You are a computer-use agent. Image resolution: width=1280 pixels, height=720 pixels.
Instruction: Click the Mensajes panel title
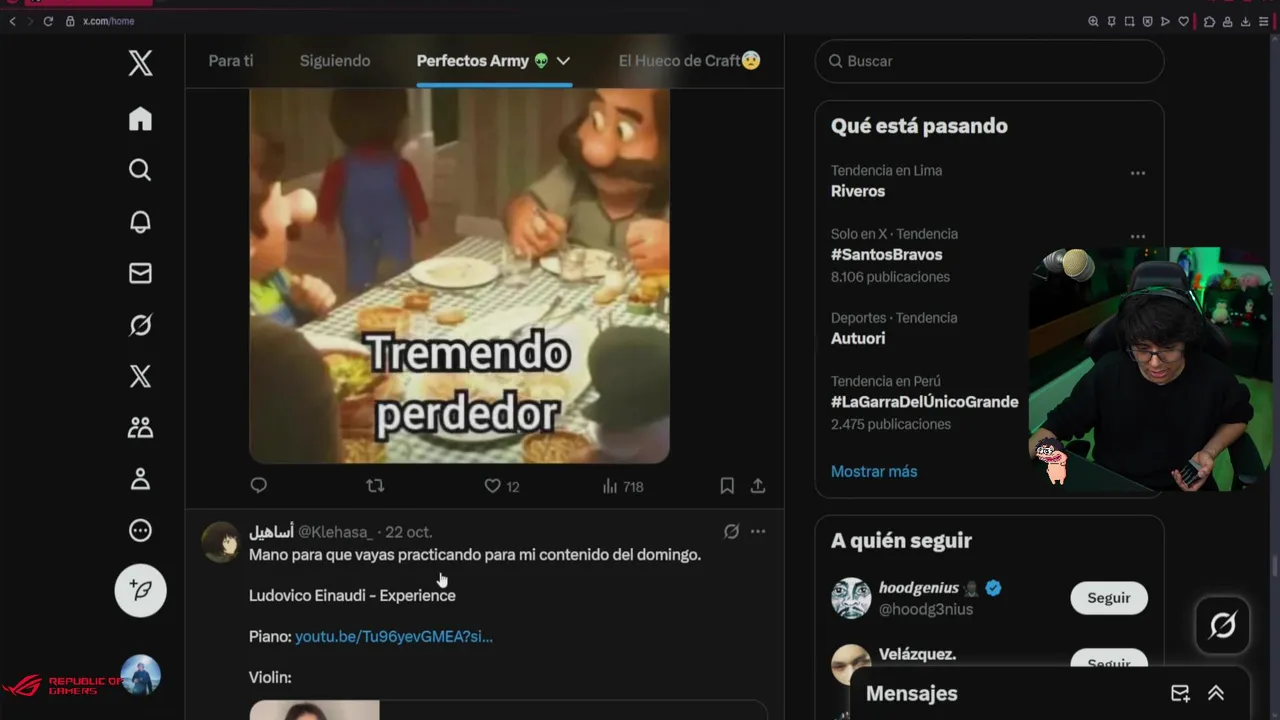tap(912, 693)
